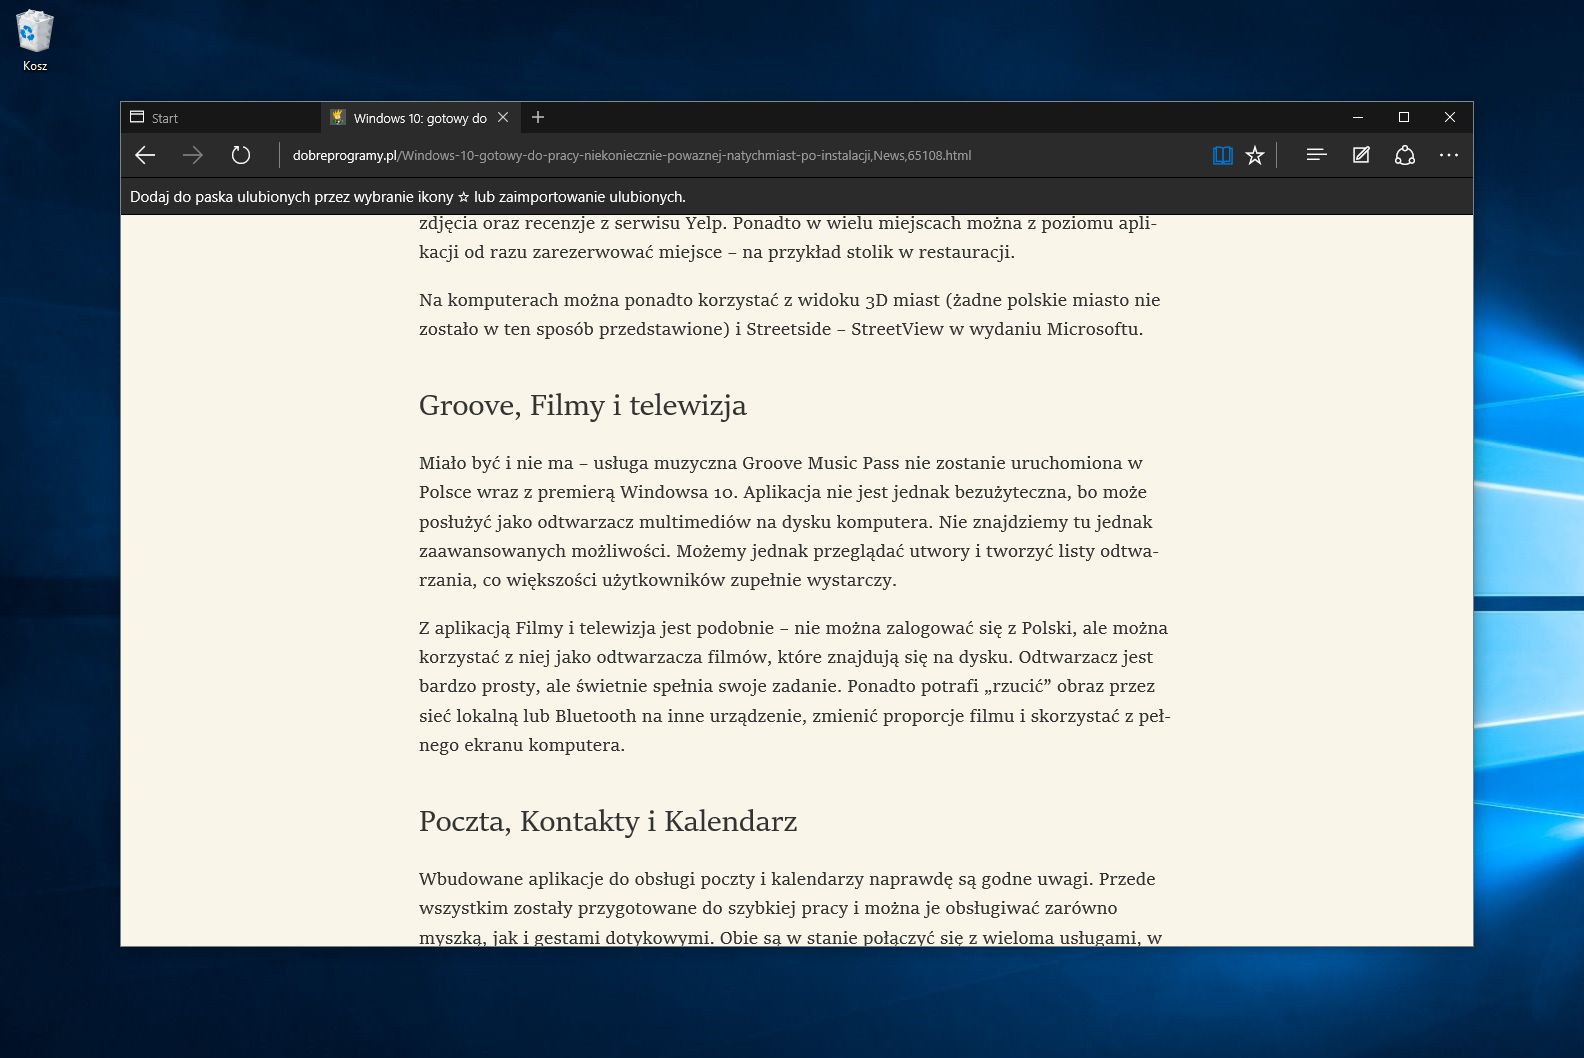Open the More actions ellipsis menu
The image size is (1584, 1058).
(1449, 155)
